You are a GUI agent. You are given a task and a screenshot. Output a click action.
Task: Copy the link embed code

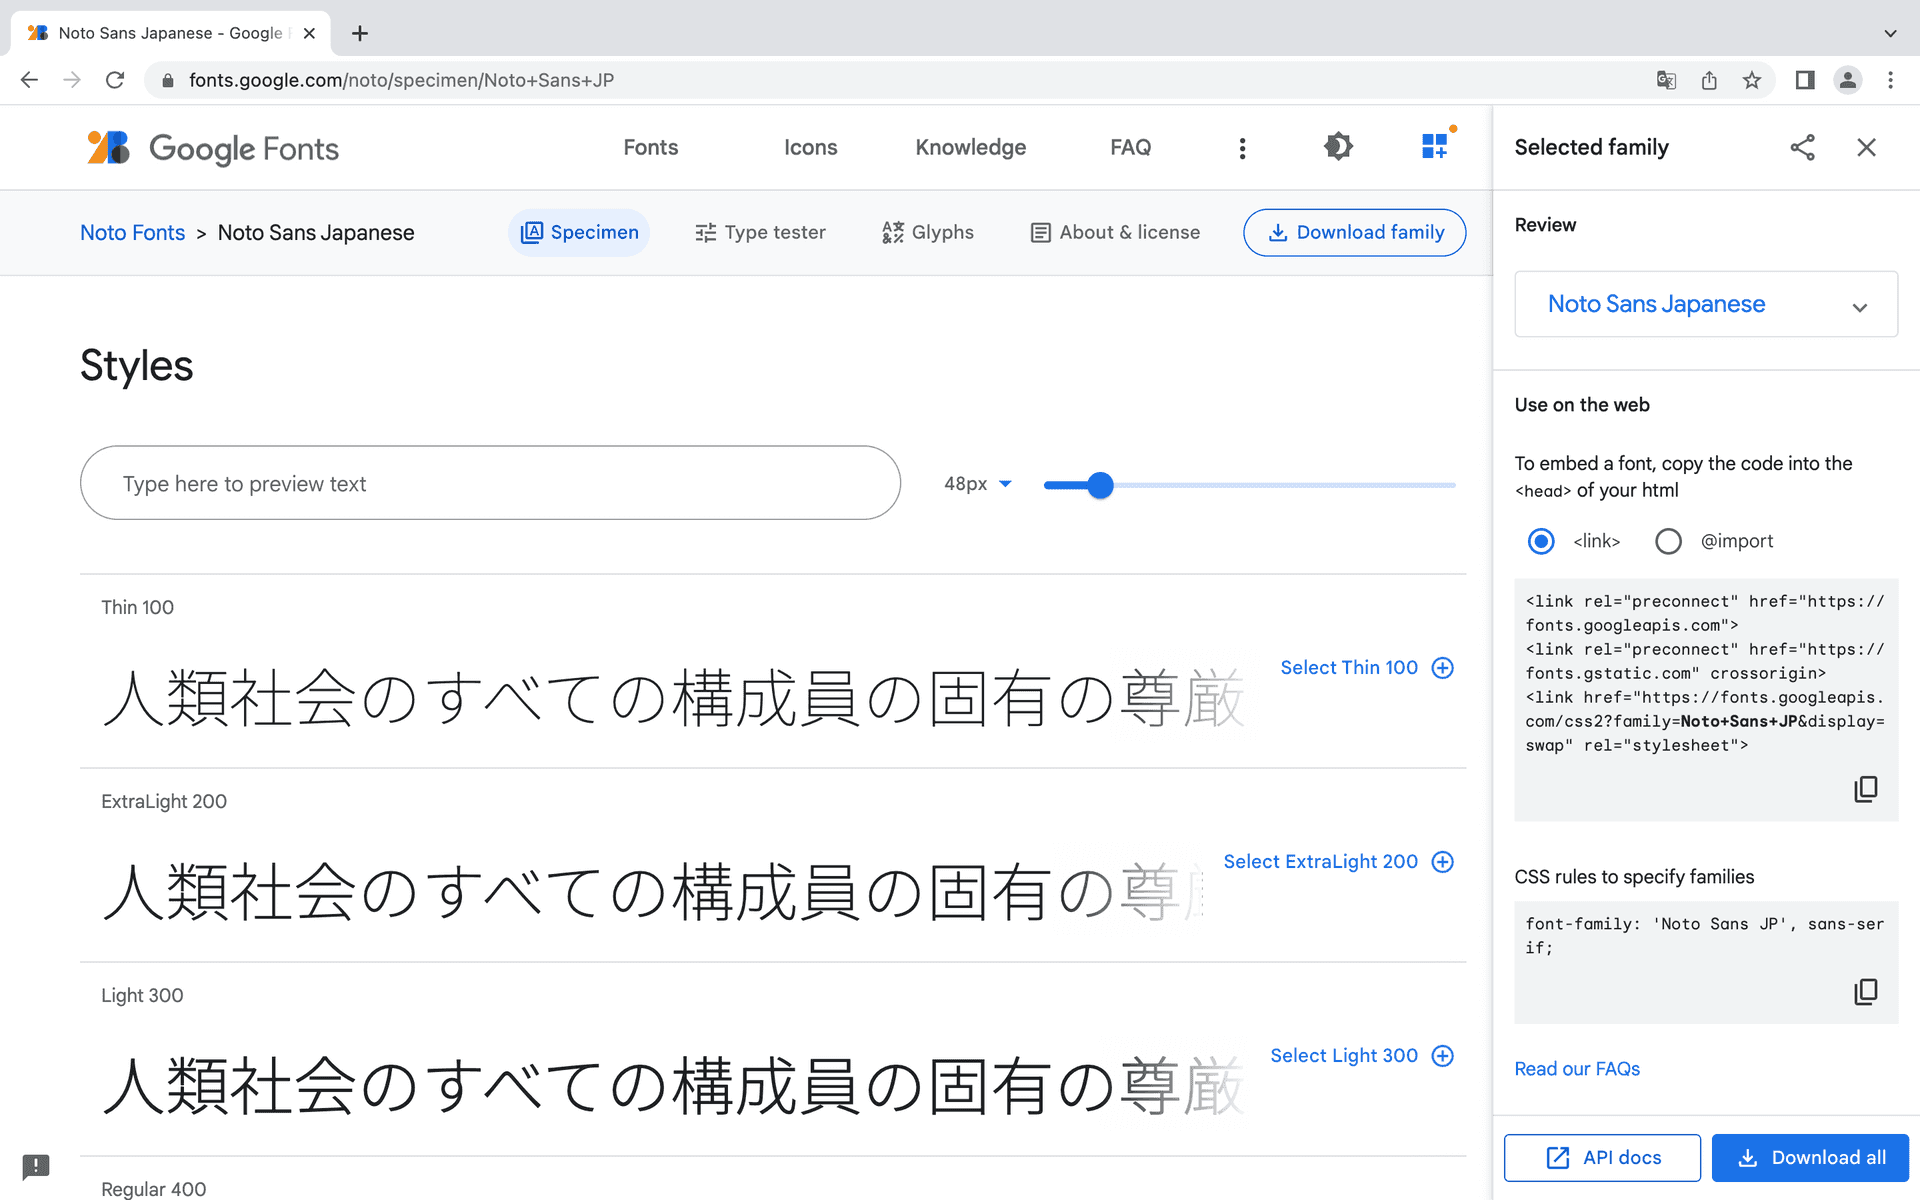(x=1865, y=789)
